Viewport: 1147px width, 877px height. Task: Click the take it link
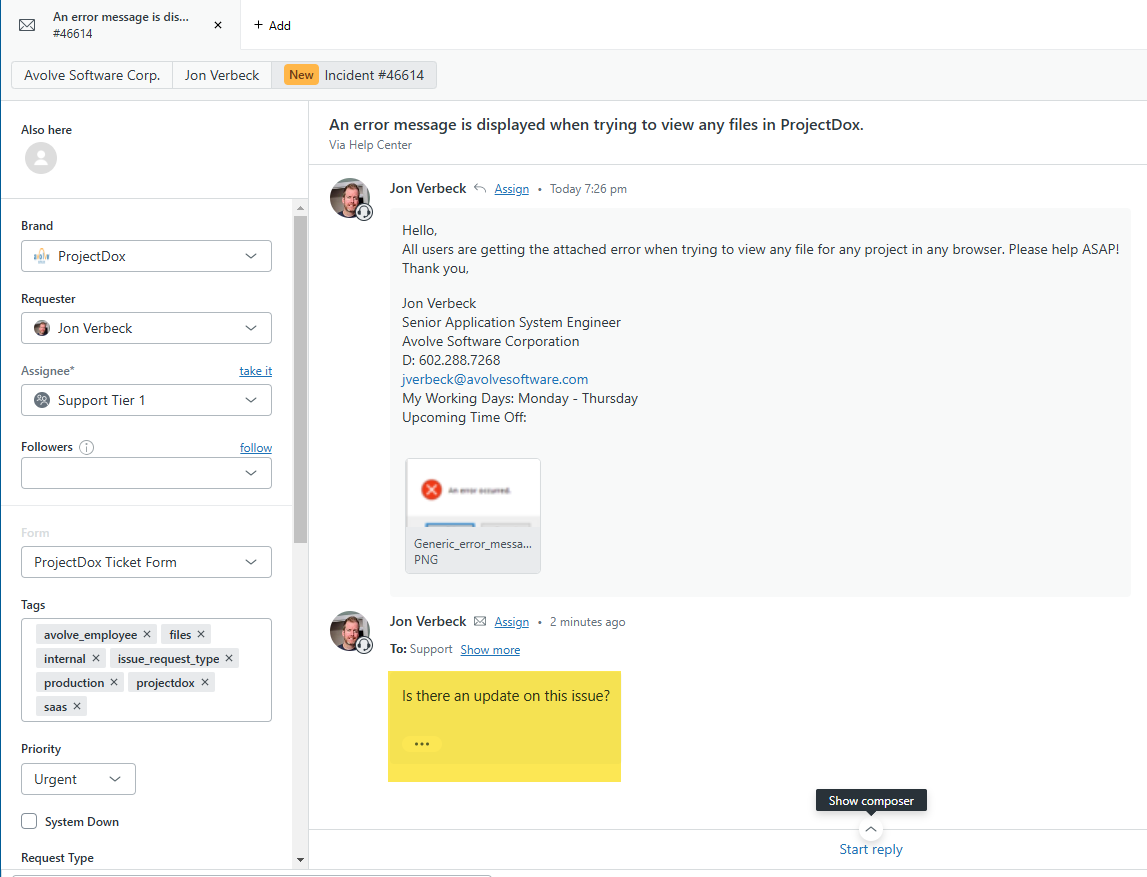click(255, 371)
